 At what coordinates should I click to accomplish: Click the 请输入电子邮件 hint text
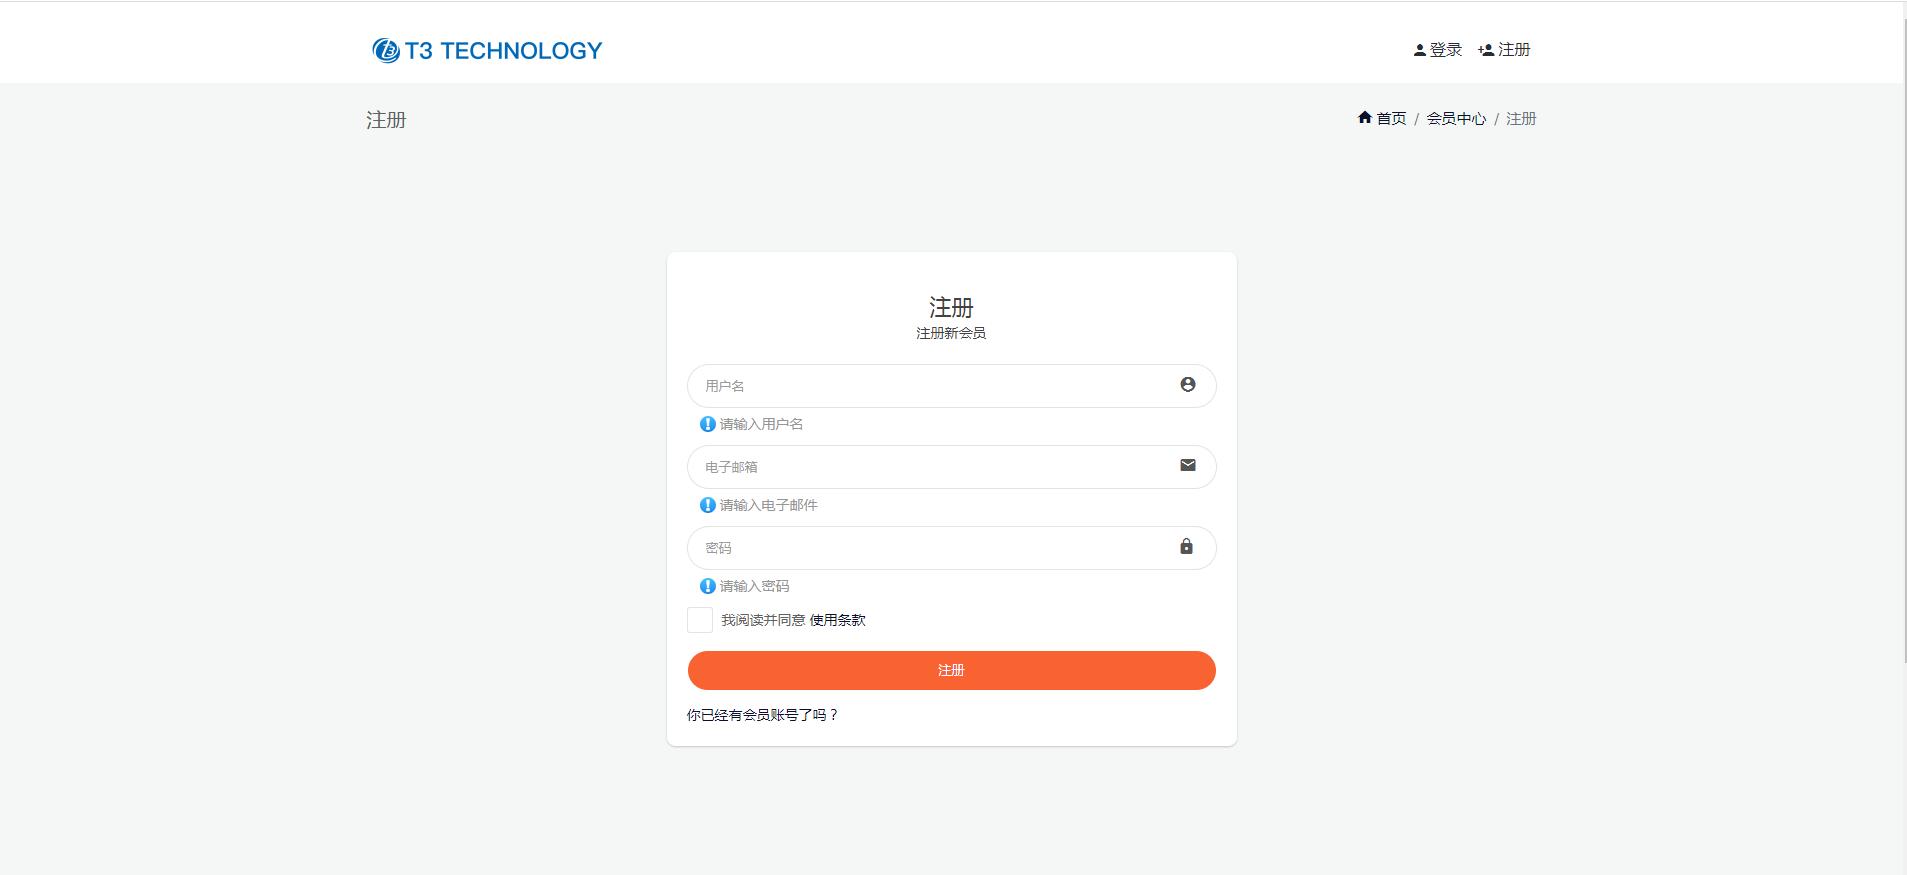pyautogui.click(x=768, y=505)
